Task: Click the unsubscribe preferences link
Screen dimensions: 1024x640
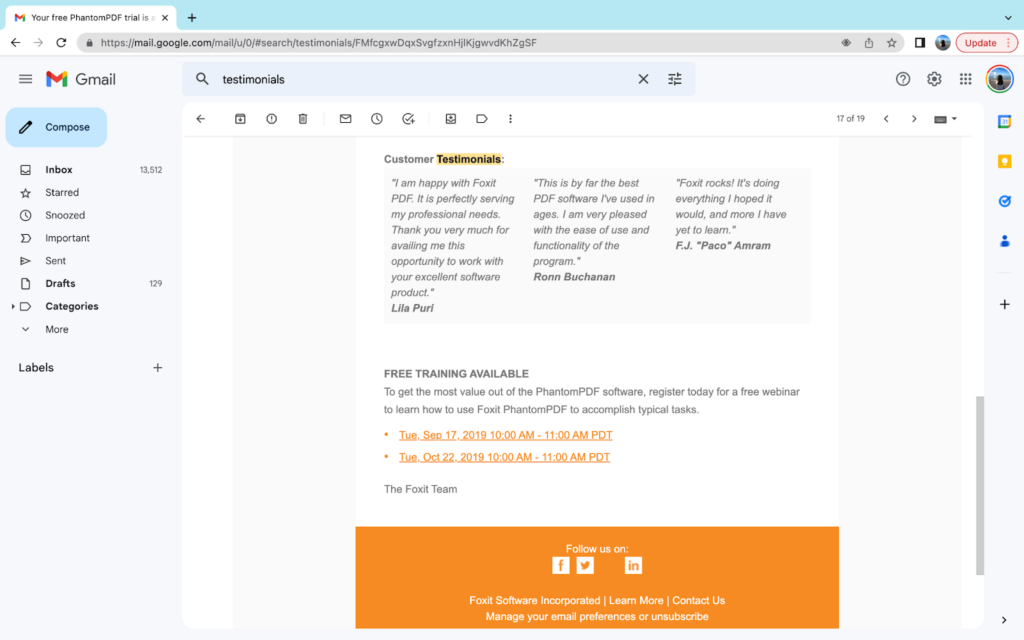Action: coord(597,616)
